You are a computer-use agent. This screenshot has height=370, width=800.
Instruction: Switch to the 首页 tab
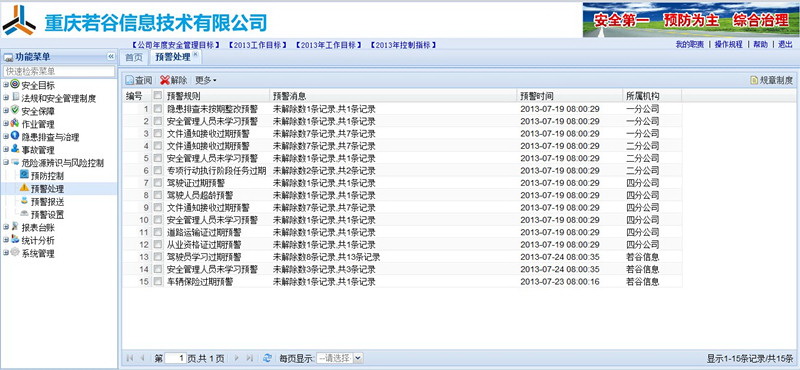[134, 57]
